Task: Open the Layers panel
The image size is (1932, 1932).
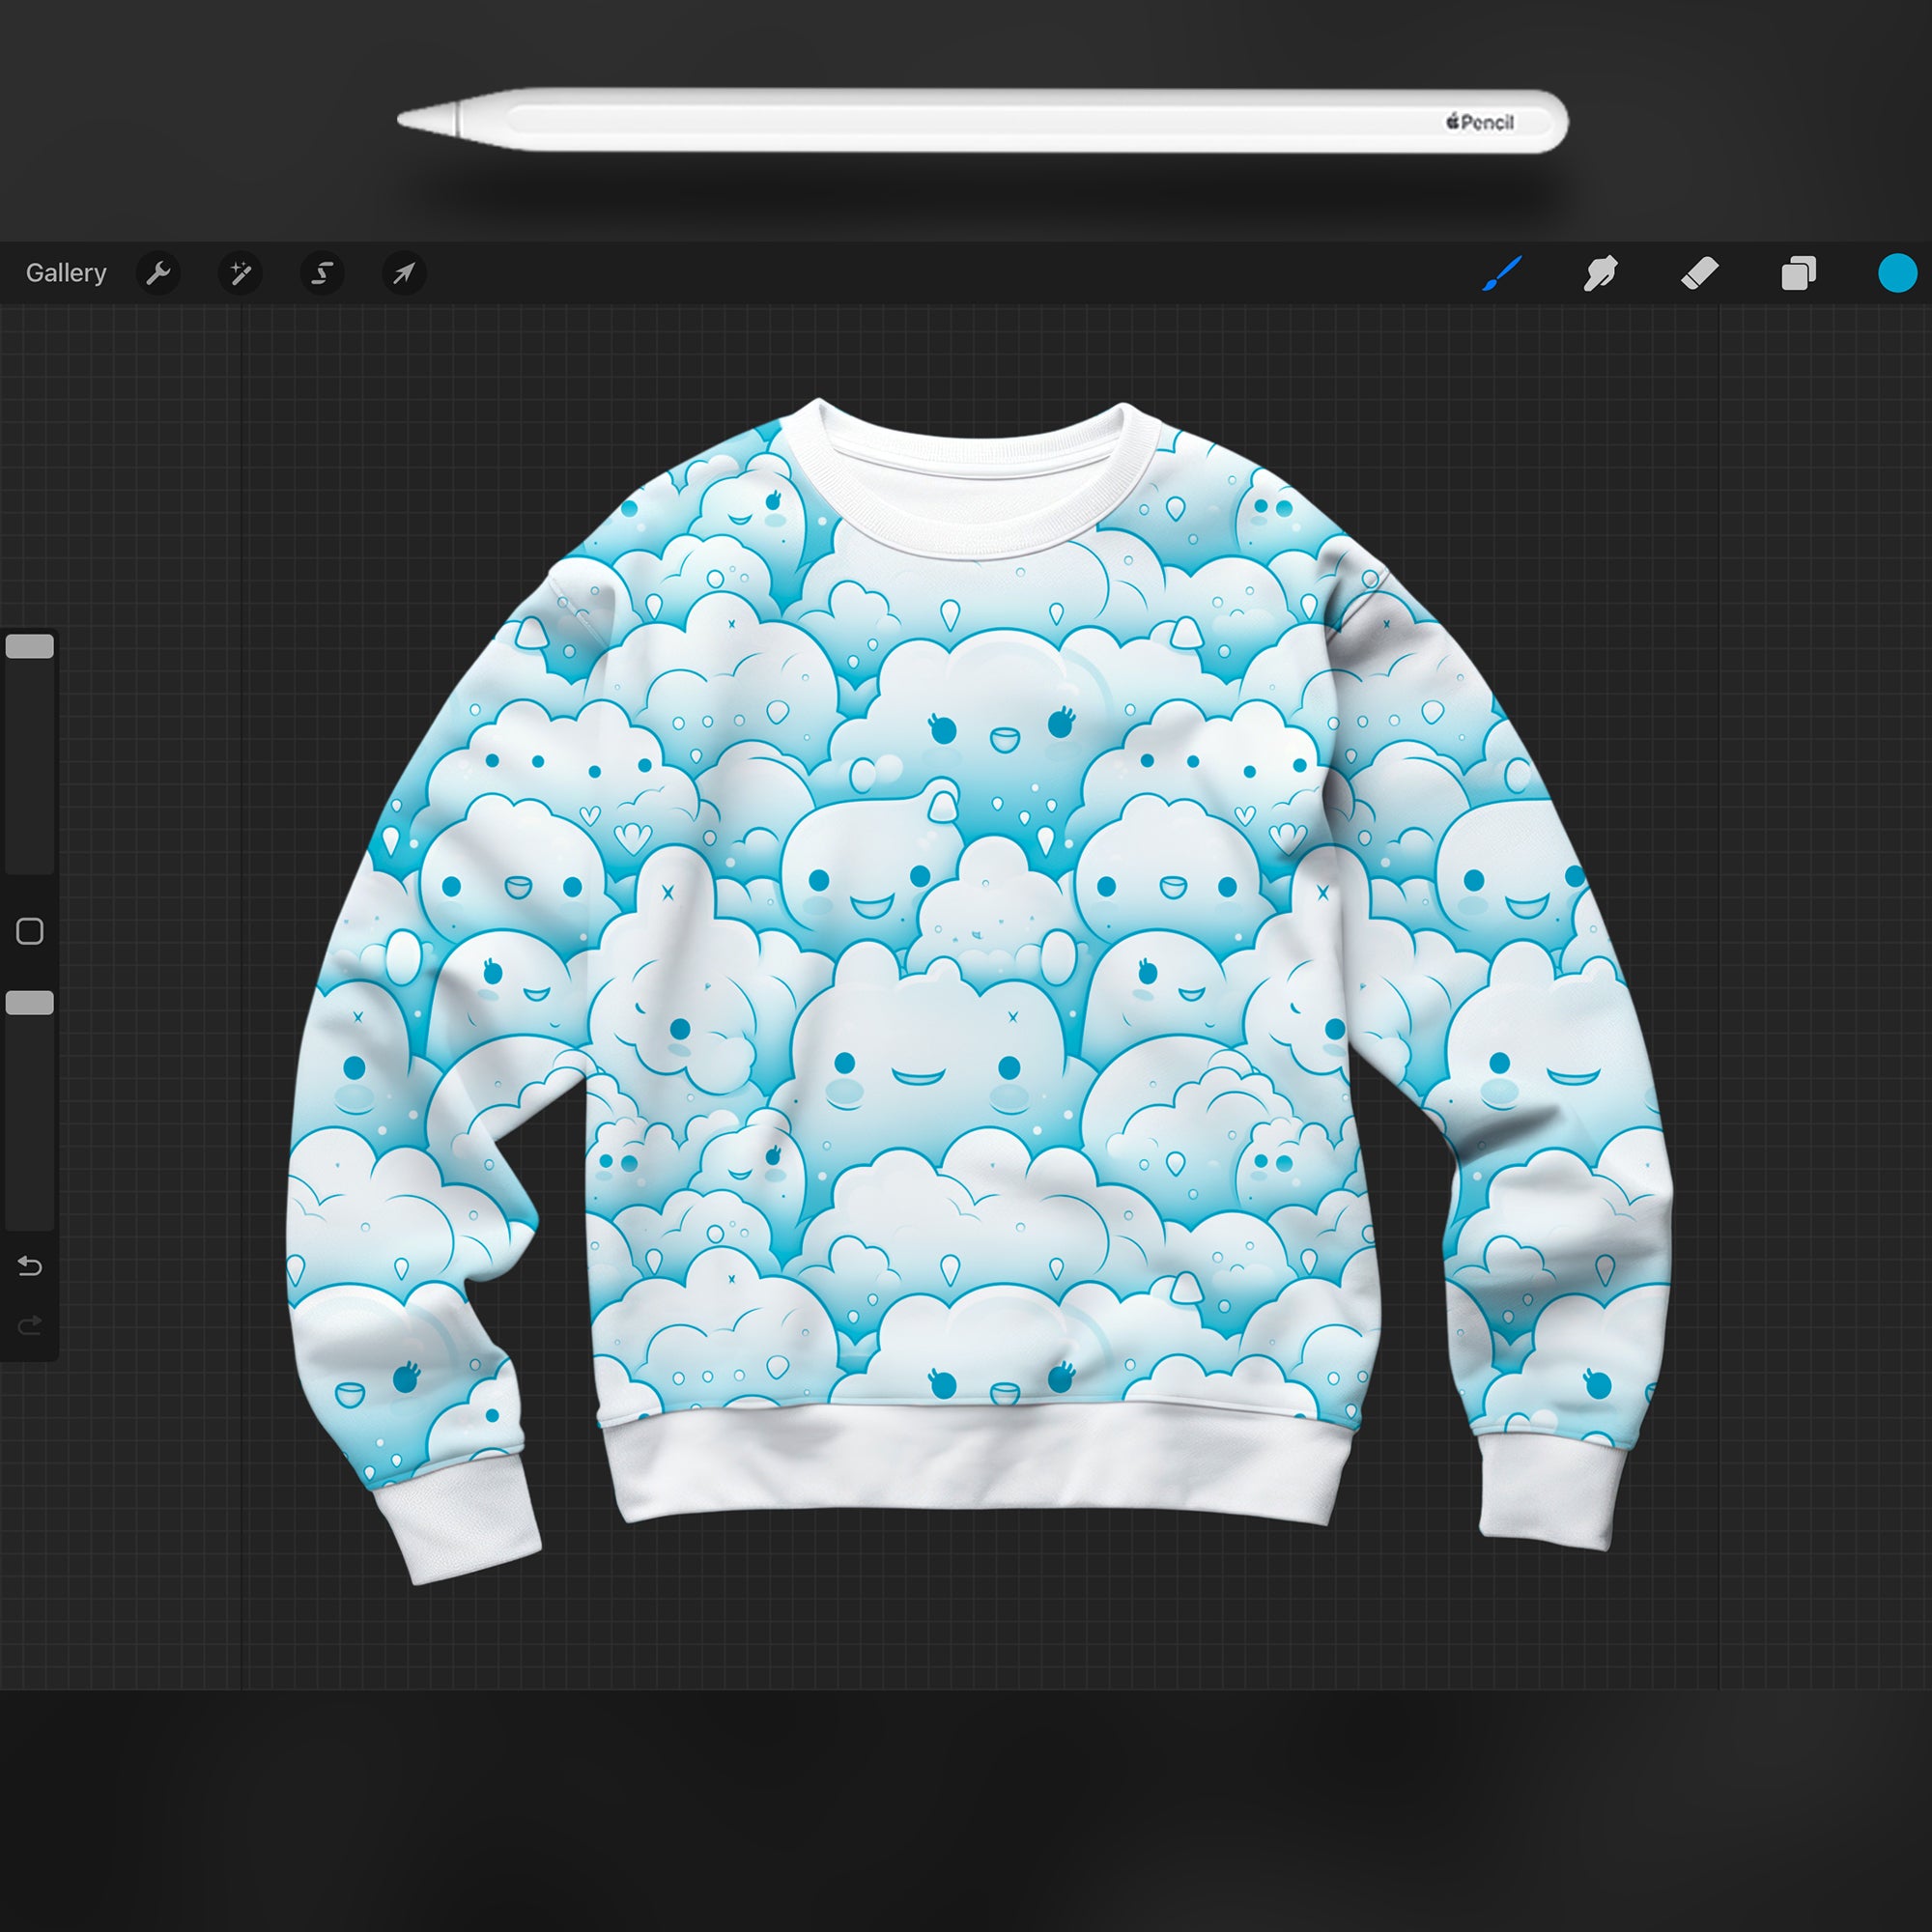Action: (x=1797, y=273)
